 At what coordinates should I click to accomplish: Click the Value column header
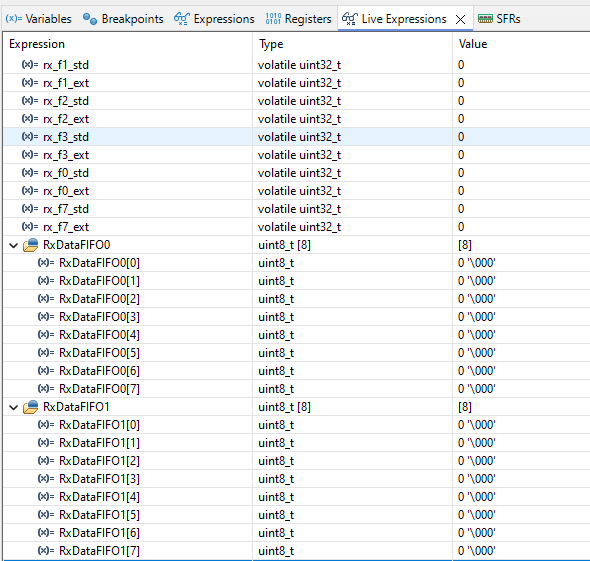[473, 44]
